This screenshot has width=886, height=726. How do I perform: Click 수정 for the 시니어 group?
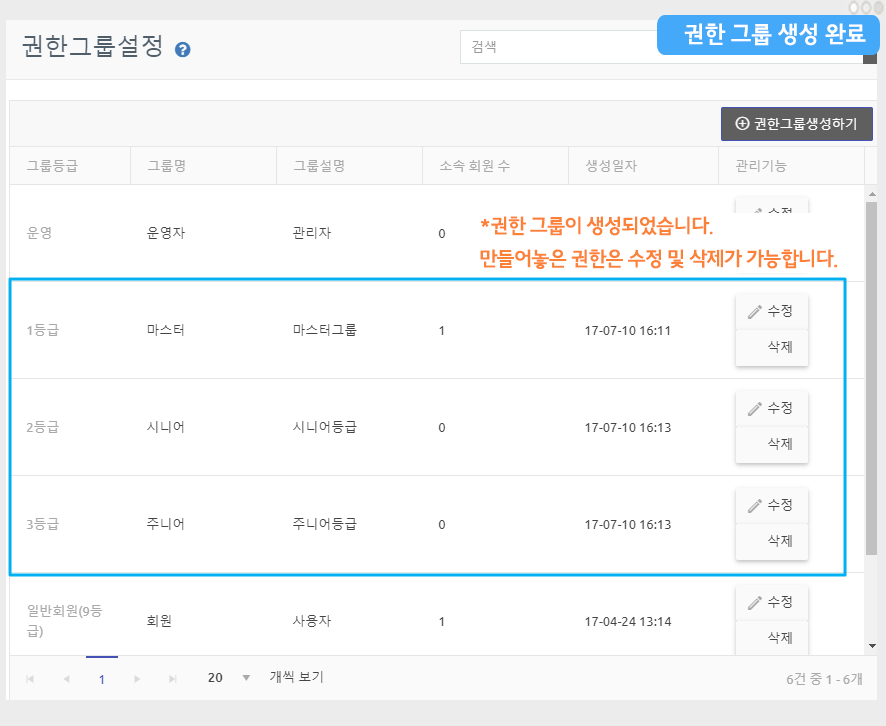[x=771, y=408]
